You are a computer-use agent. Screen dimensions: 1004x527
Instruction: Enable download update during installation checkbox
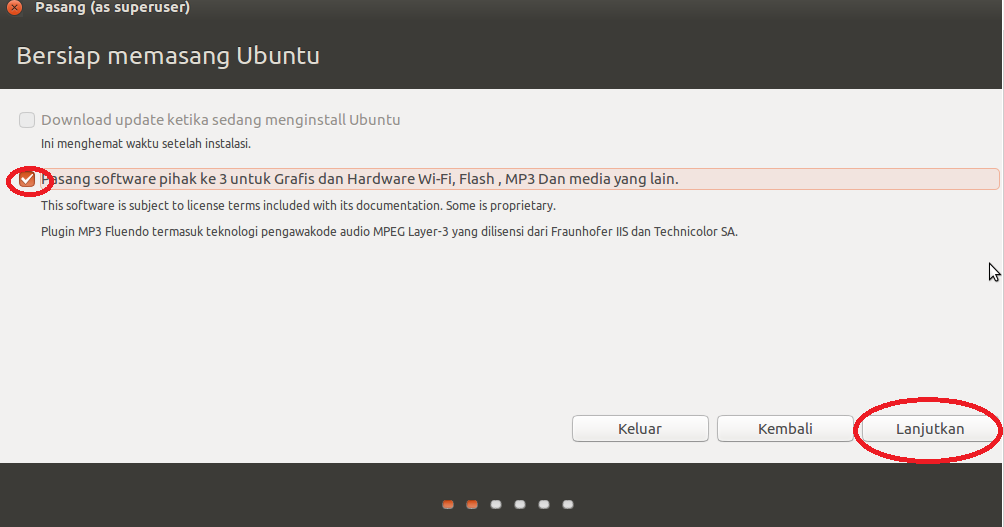point(27,120)
